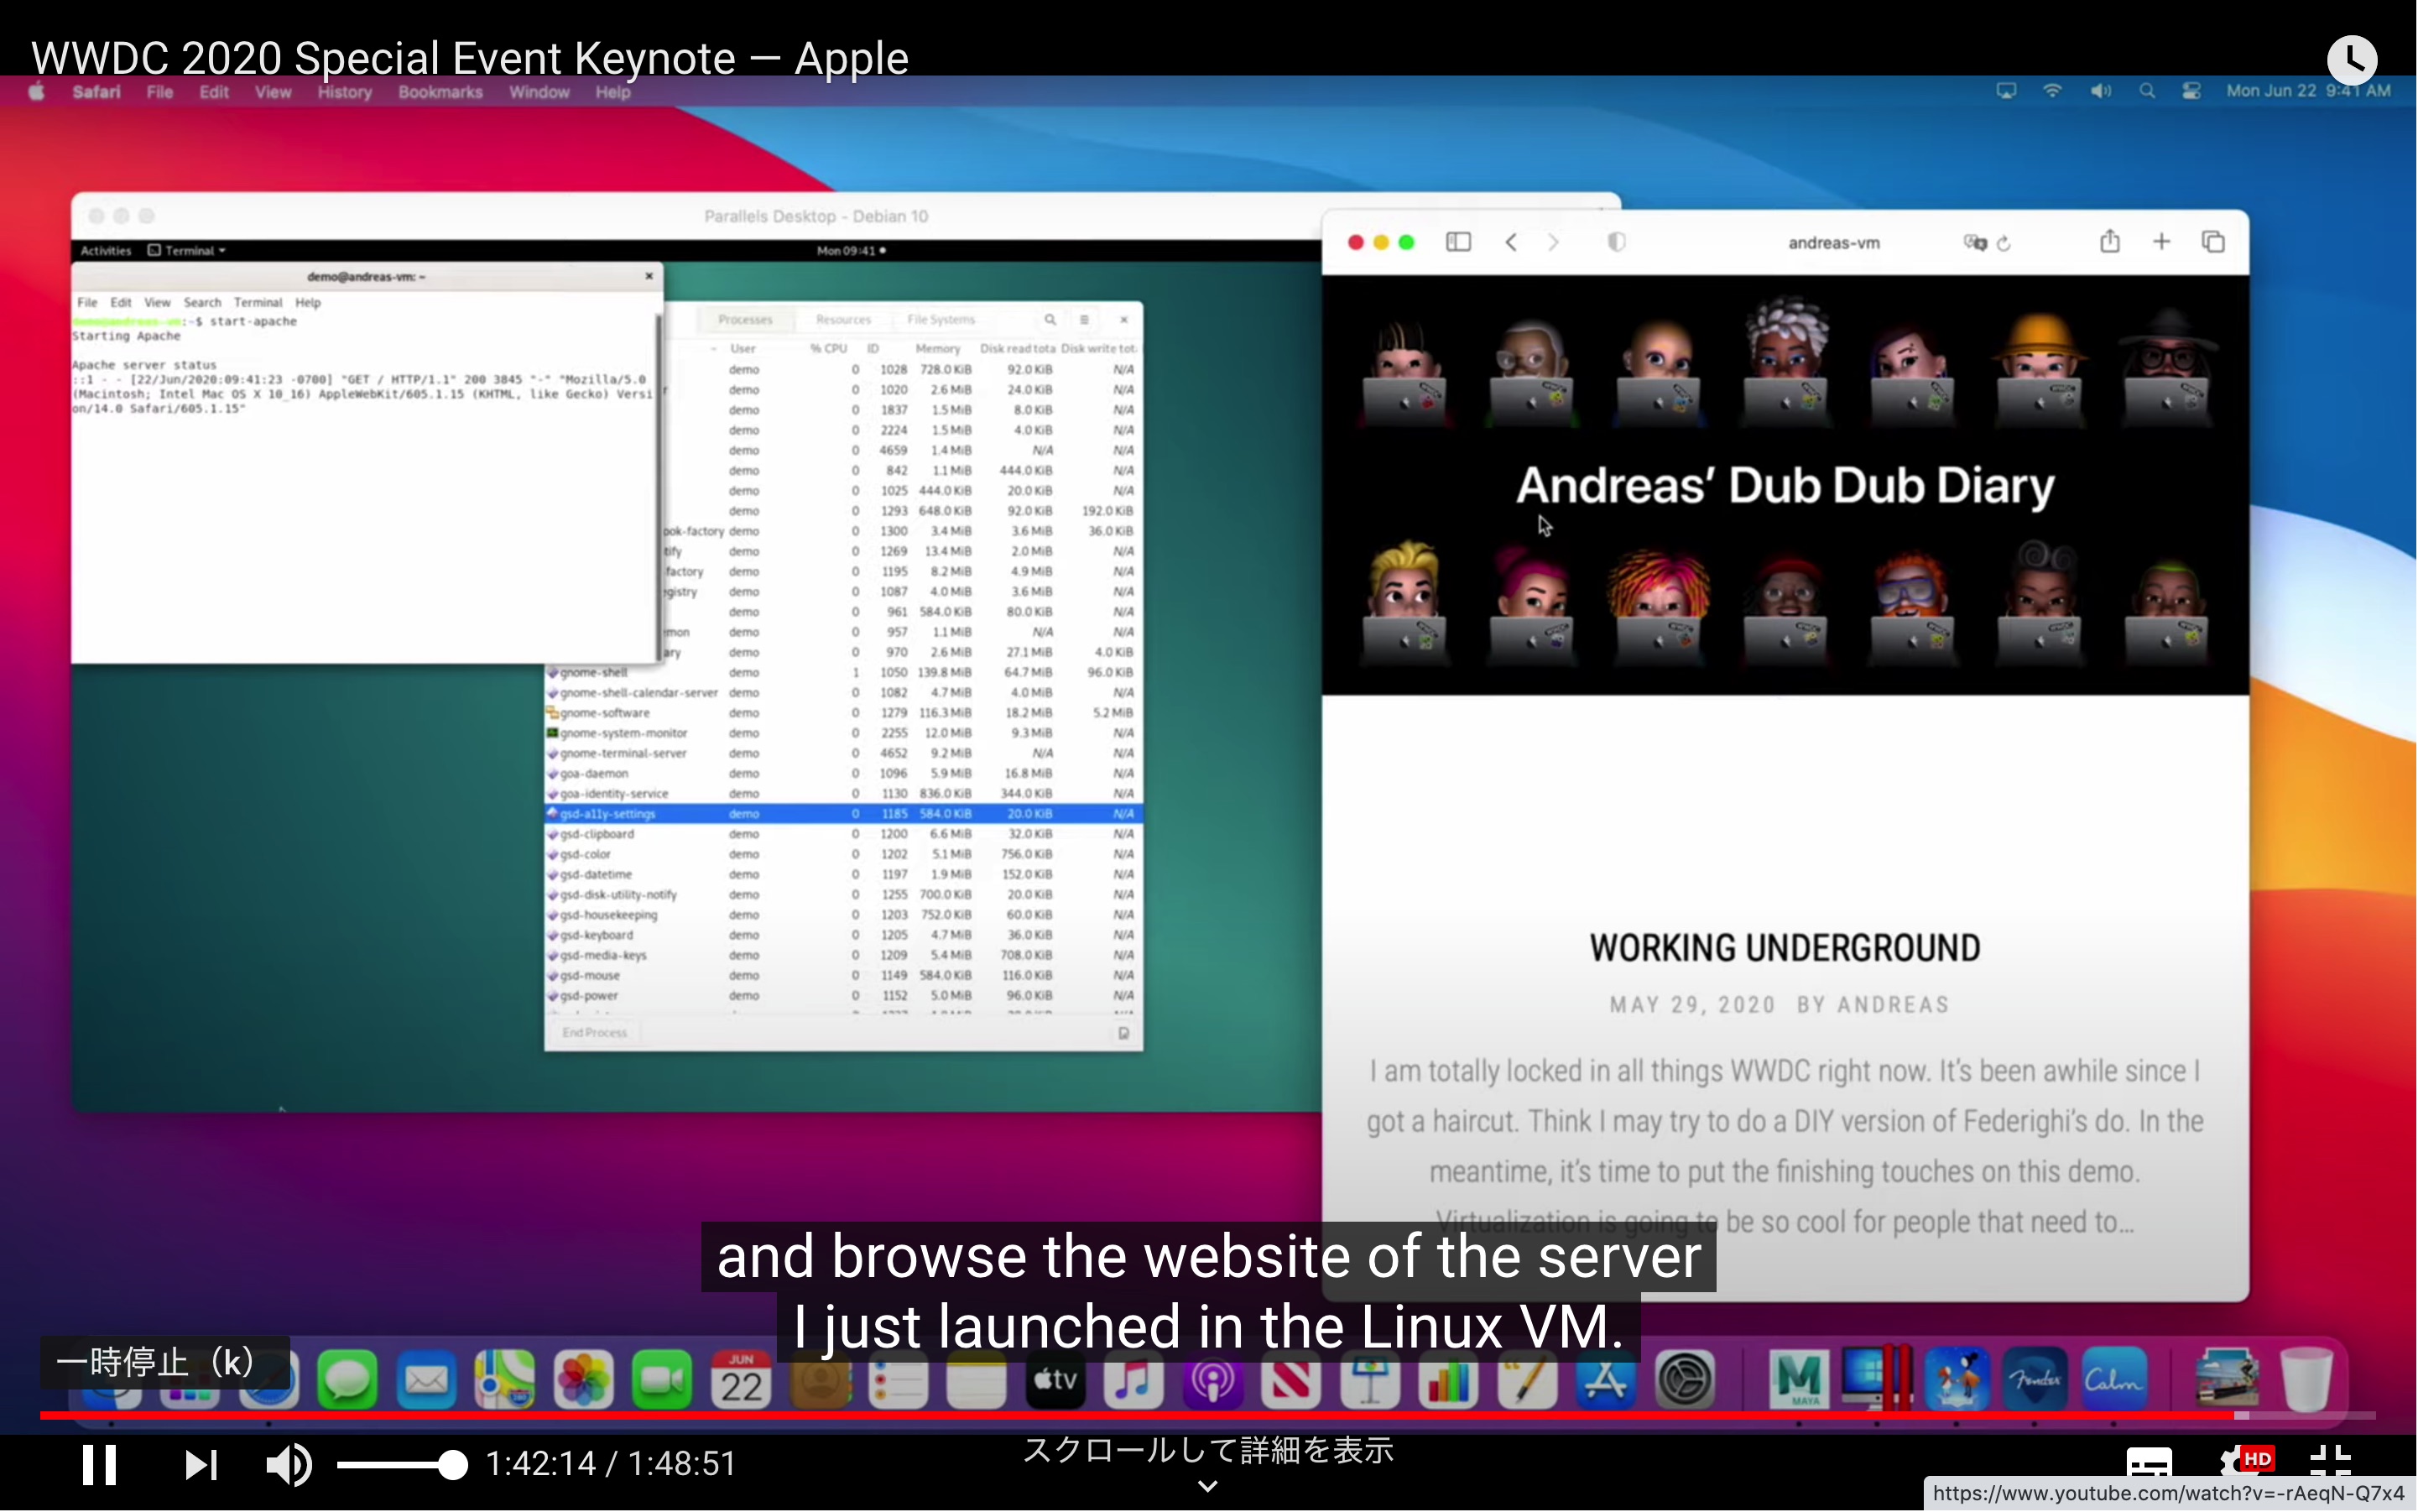
Task: Toggle Safari sidebar button
Action: (1458, 242)
